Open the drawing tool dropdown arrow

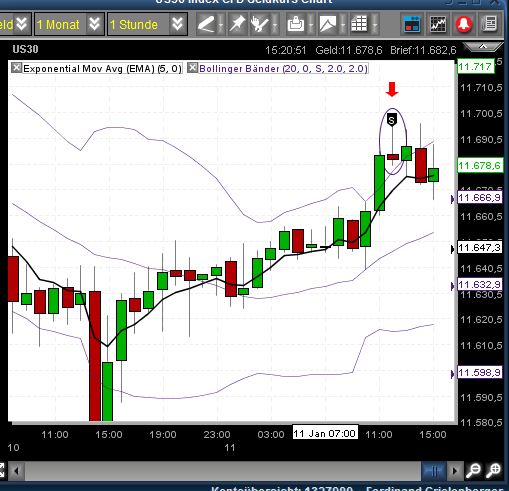tap(221, 25)
